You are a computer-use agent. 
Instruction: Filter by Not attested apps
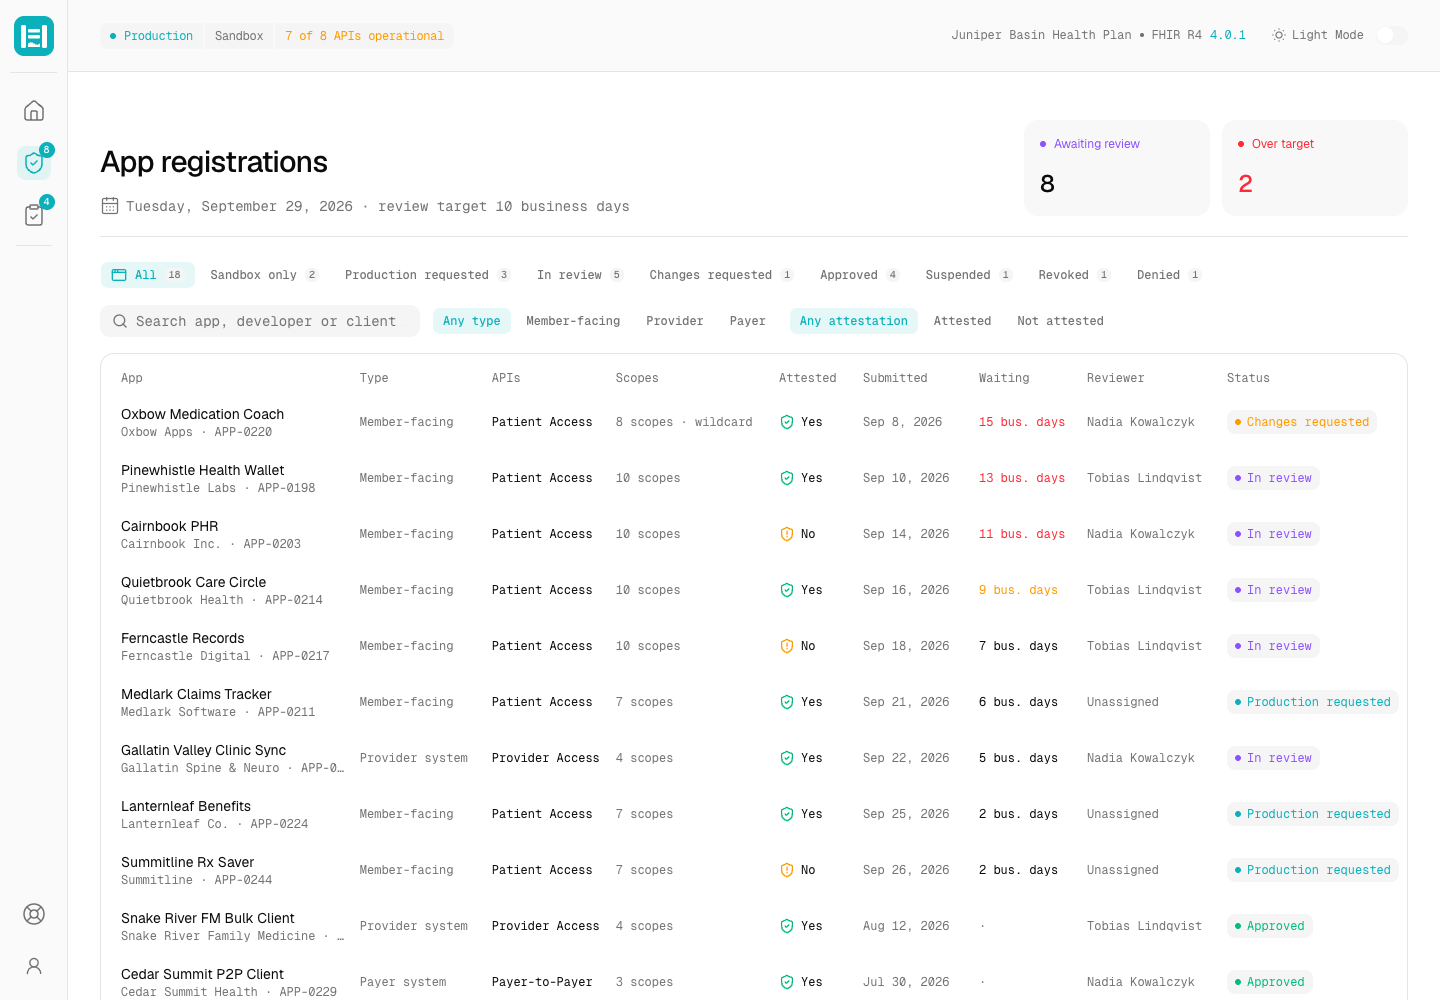[x=1060, y=321]
